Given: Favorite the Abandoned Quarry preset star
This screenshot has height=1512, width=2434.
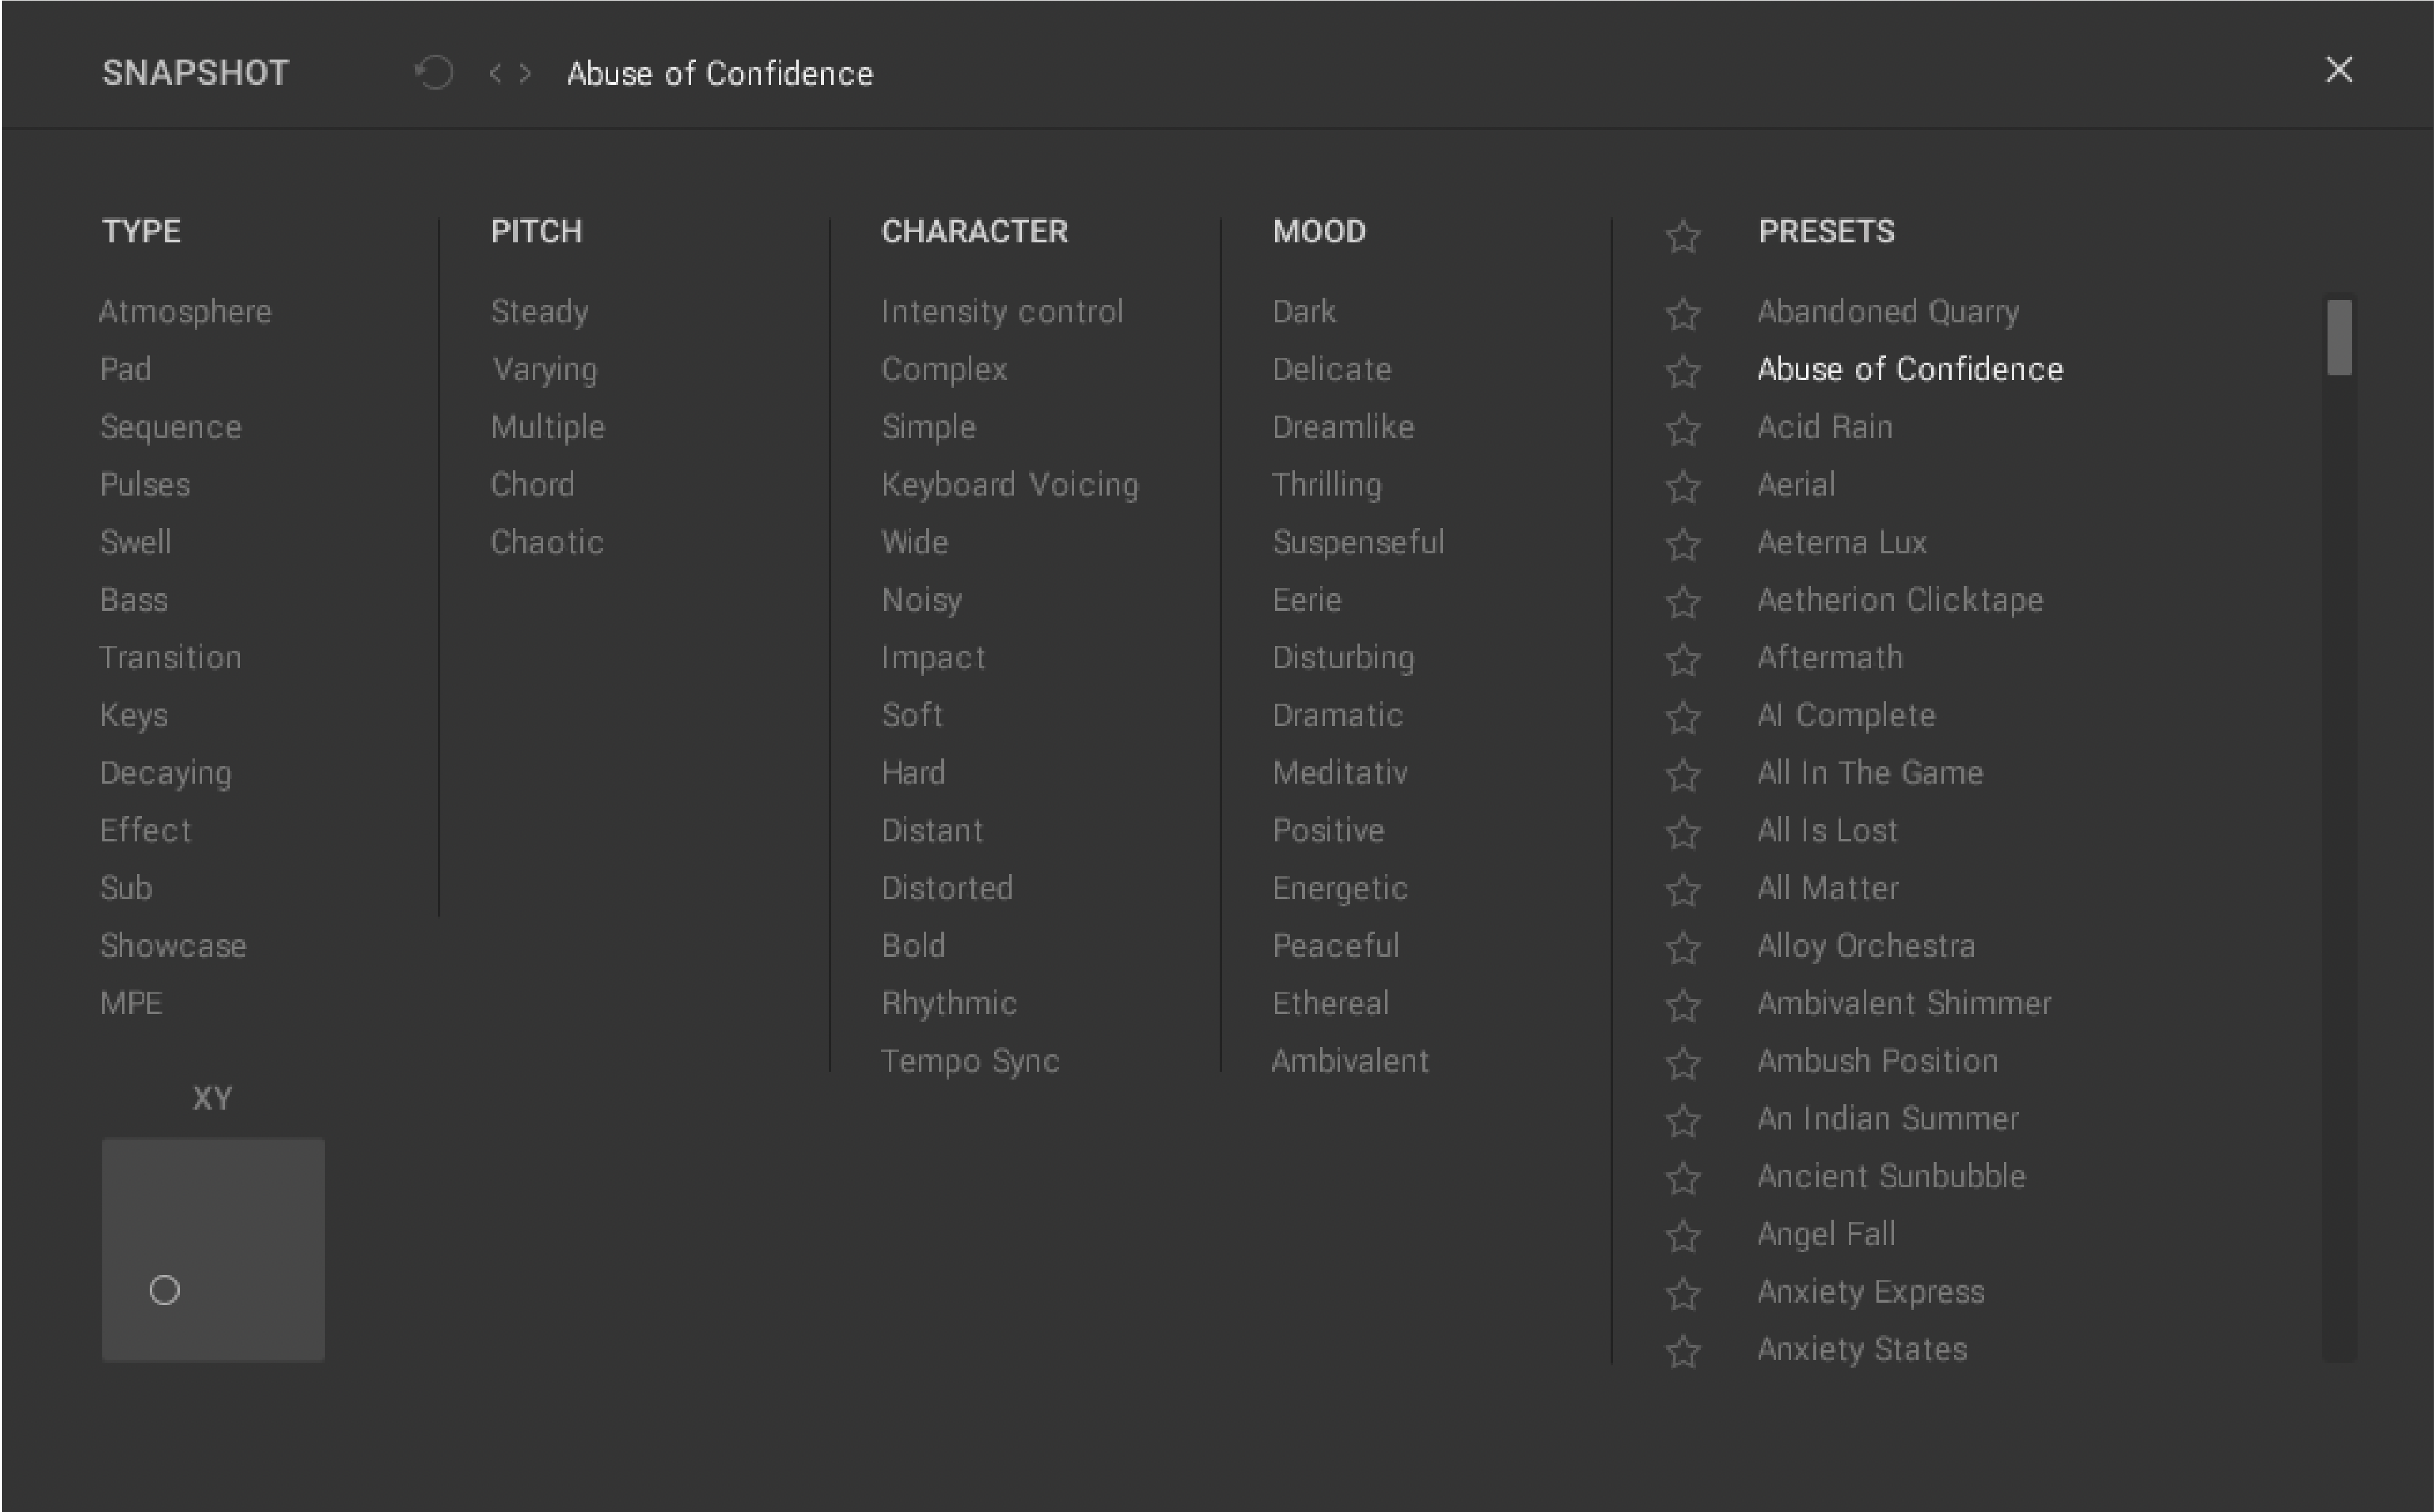Looking at the screenshot, I should [1683, 314].
